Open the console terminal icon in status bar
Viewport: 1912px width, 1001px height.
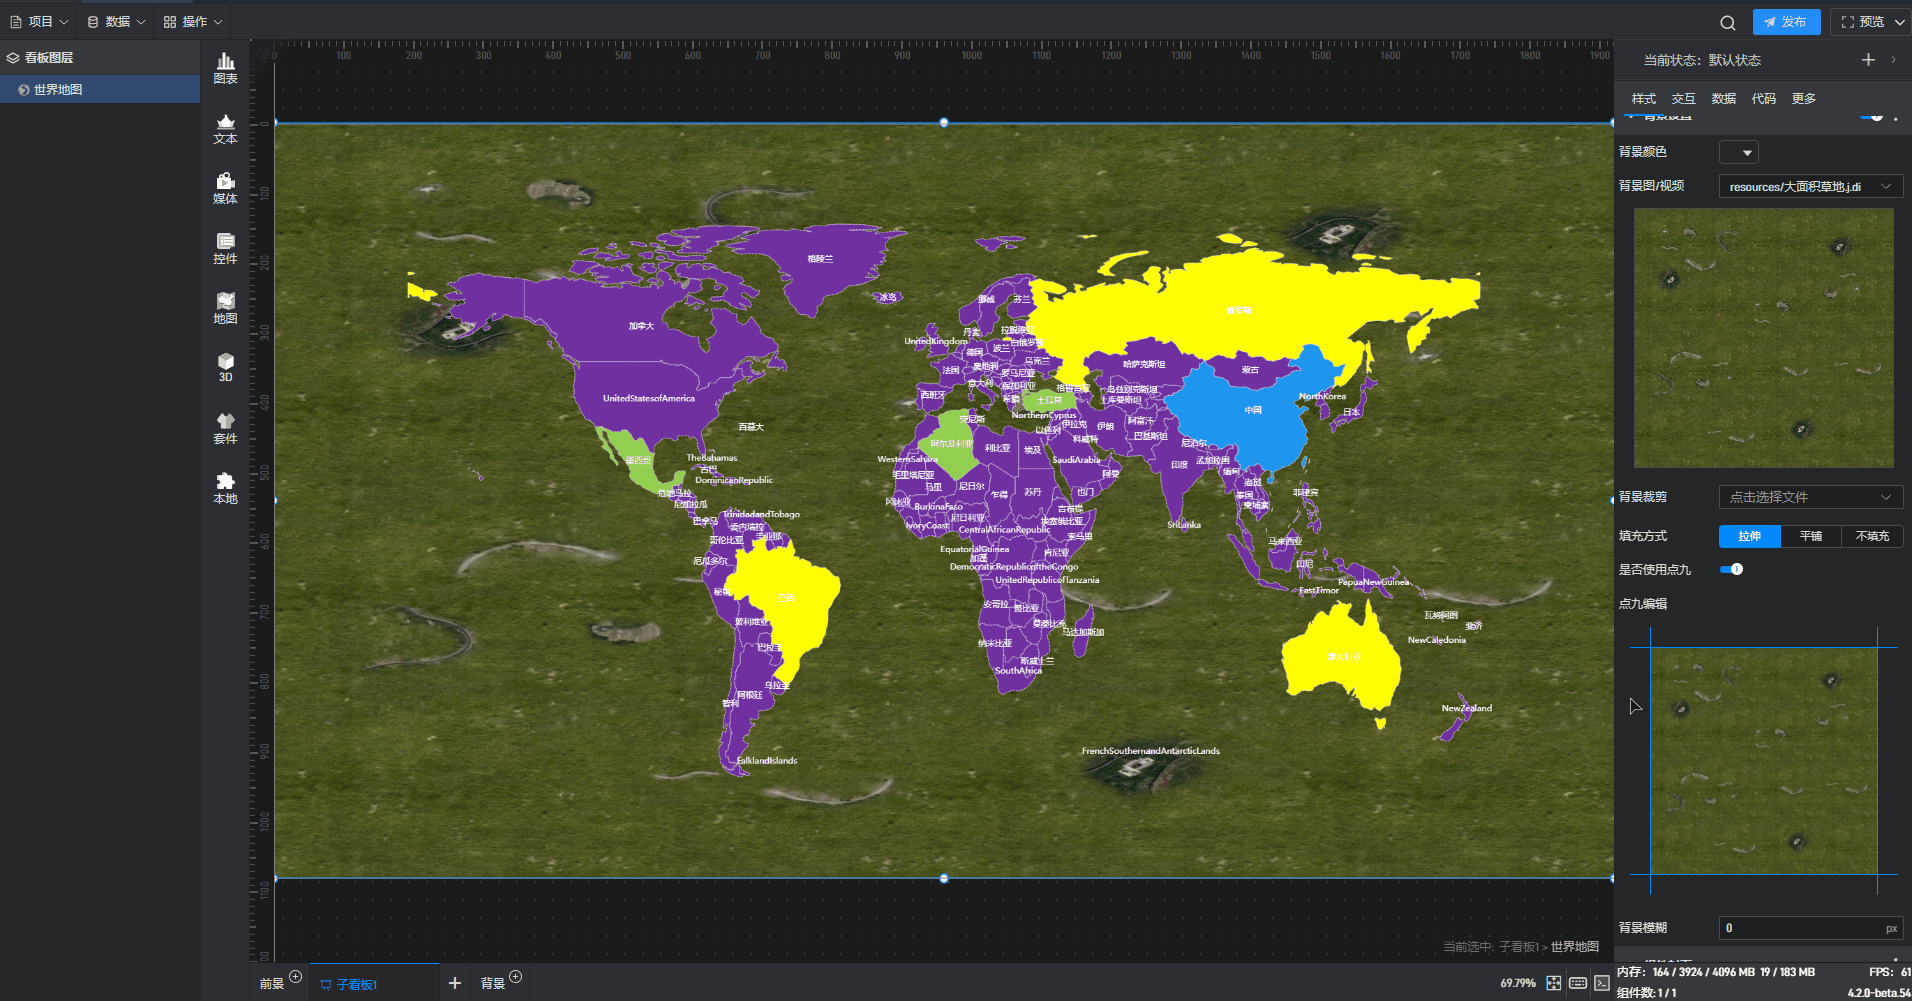pos(1602,983)
